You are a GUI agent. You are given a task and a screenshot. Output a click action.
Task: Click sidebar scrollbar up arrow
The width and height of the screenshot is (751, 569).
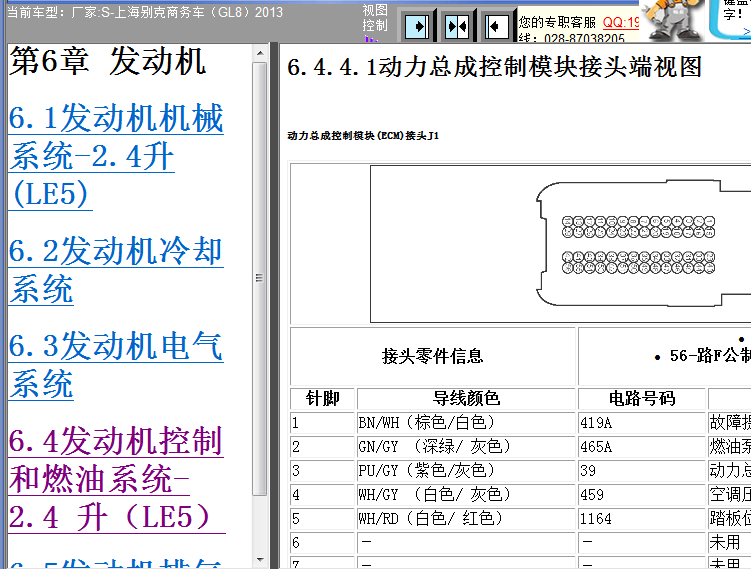(x=260, y=53)
